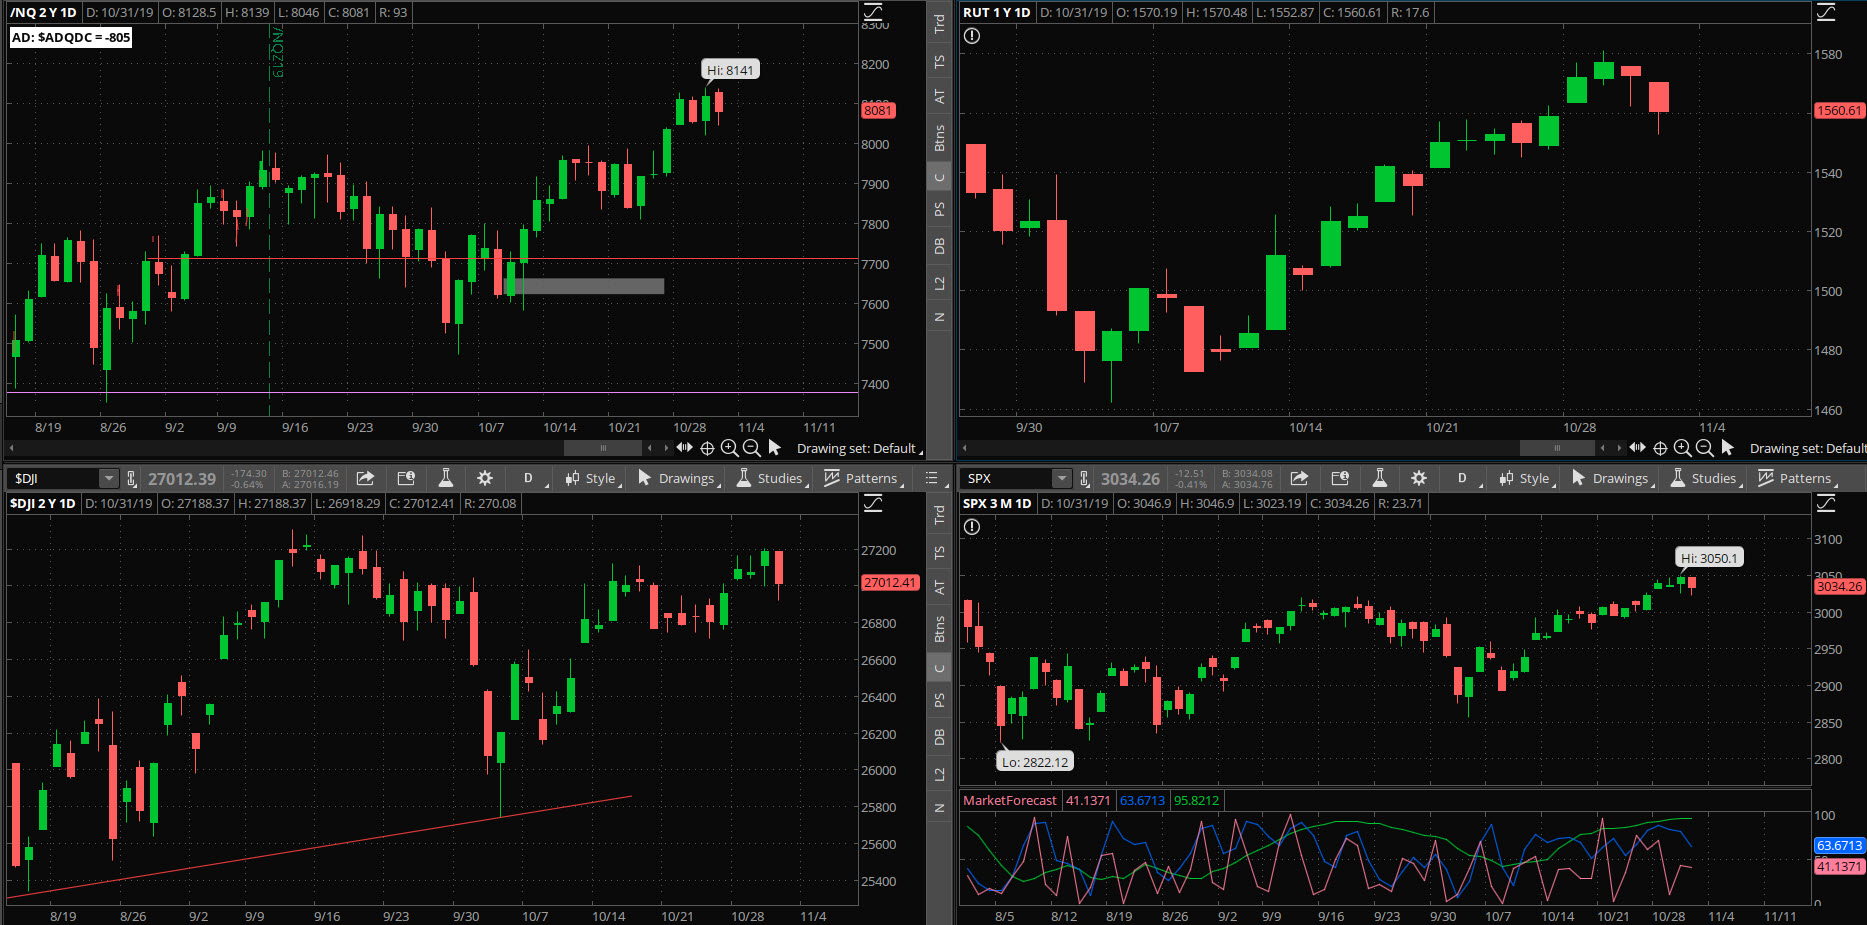The width and height of the screenshot is (1867, 925).
Task: Click the exclamation alert icon on SPX chart
Action: tap(972, 527)
